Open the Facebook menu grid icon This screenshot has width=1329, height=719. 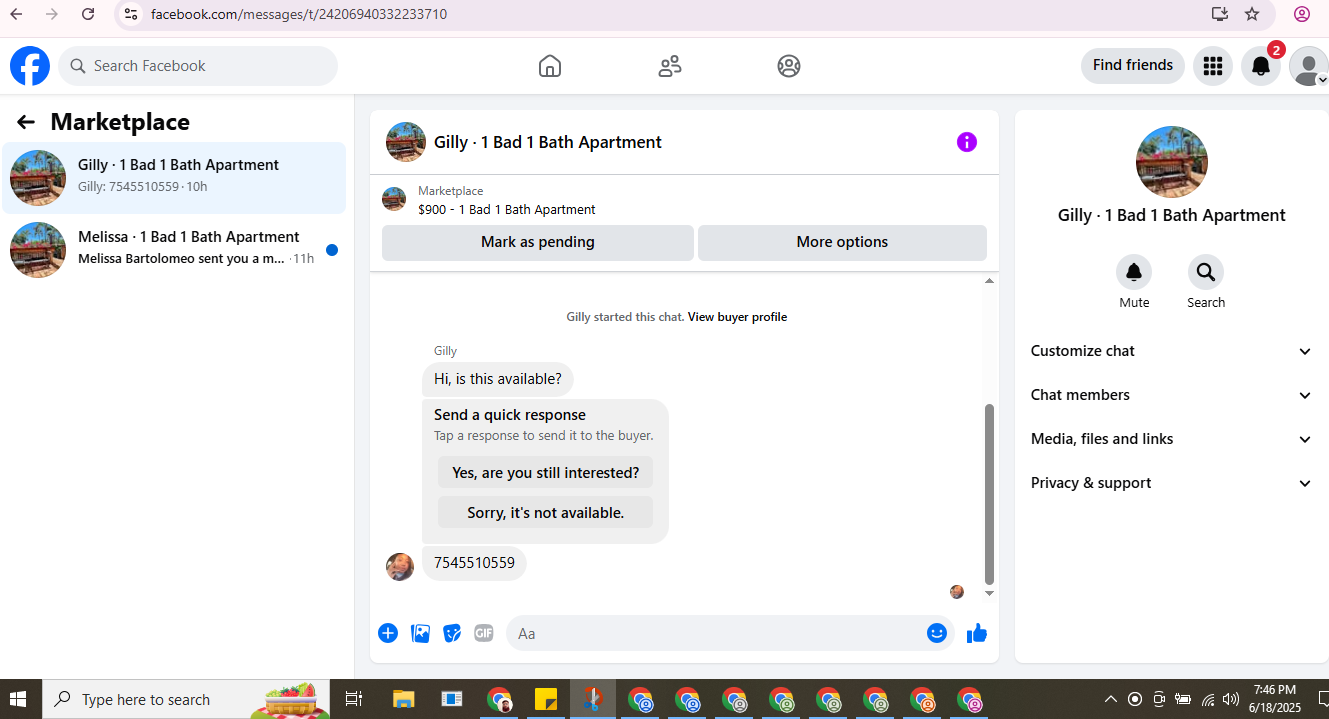1213,66
